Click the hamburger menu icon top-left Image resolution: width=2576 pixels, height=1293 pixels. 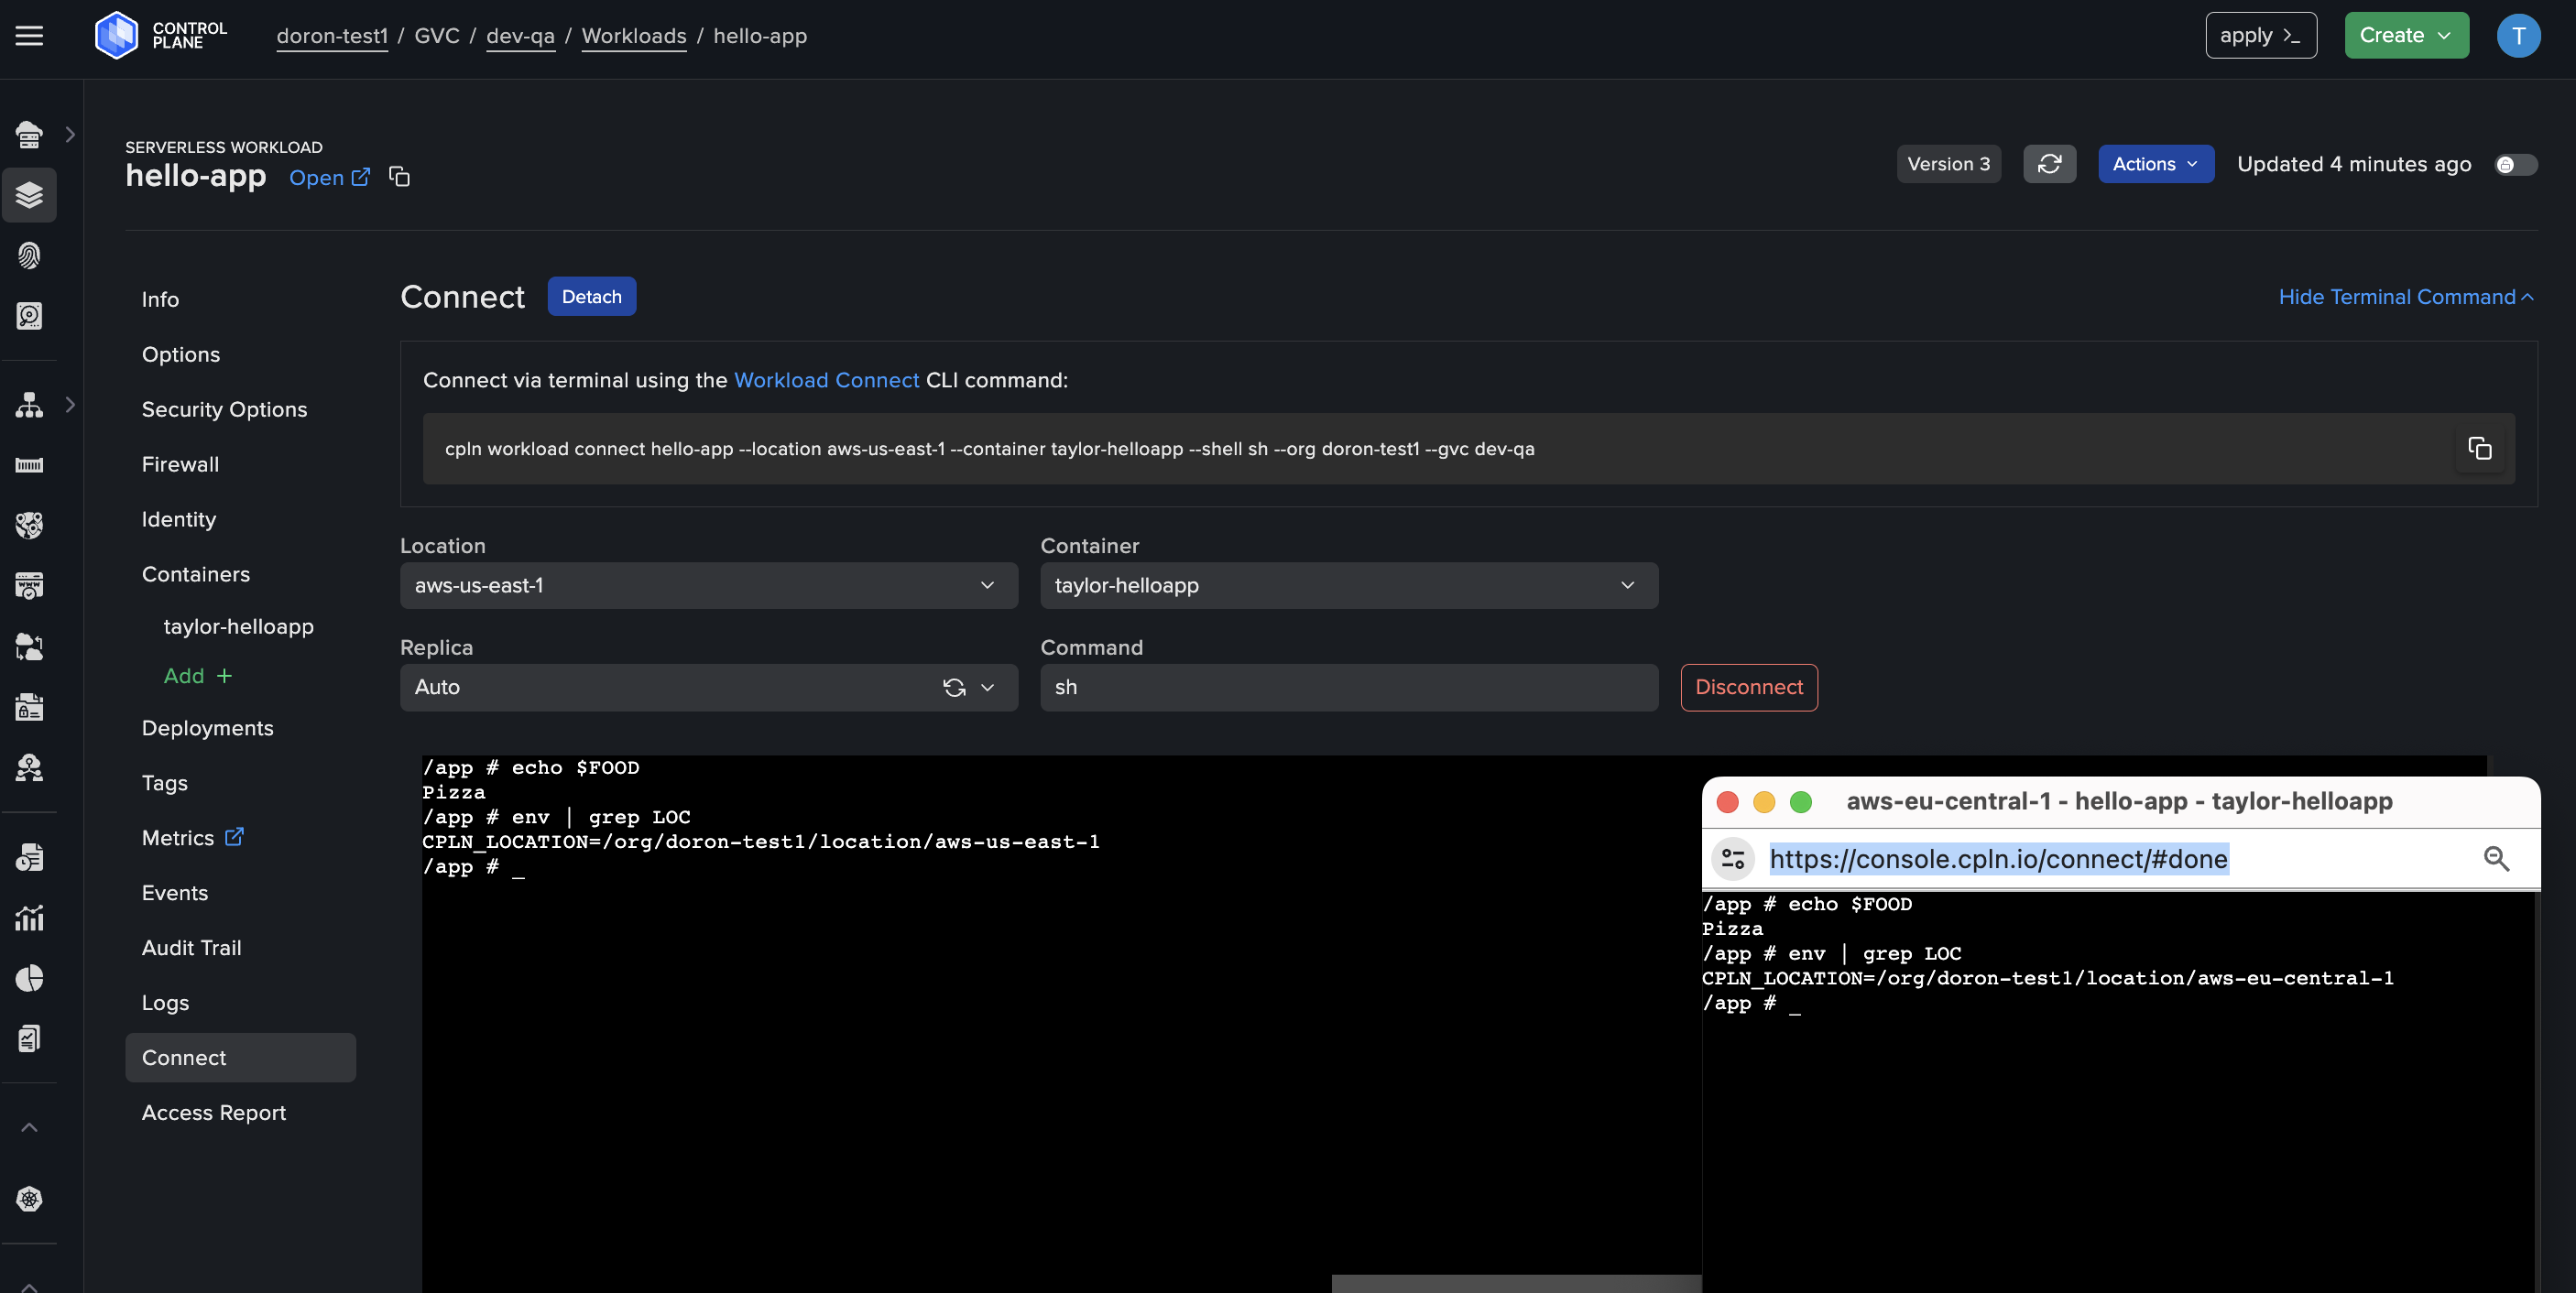[x=28, y=33]
